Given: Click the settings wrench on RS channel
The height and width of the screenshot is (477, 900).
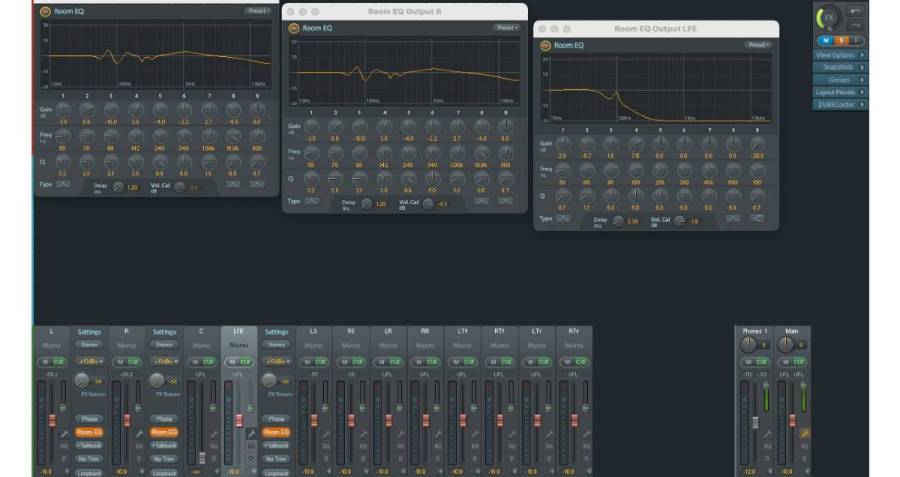Looking at the screenshot, I should coord(363,434).
